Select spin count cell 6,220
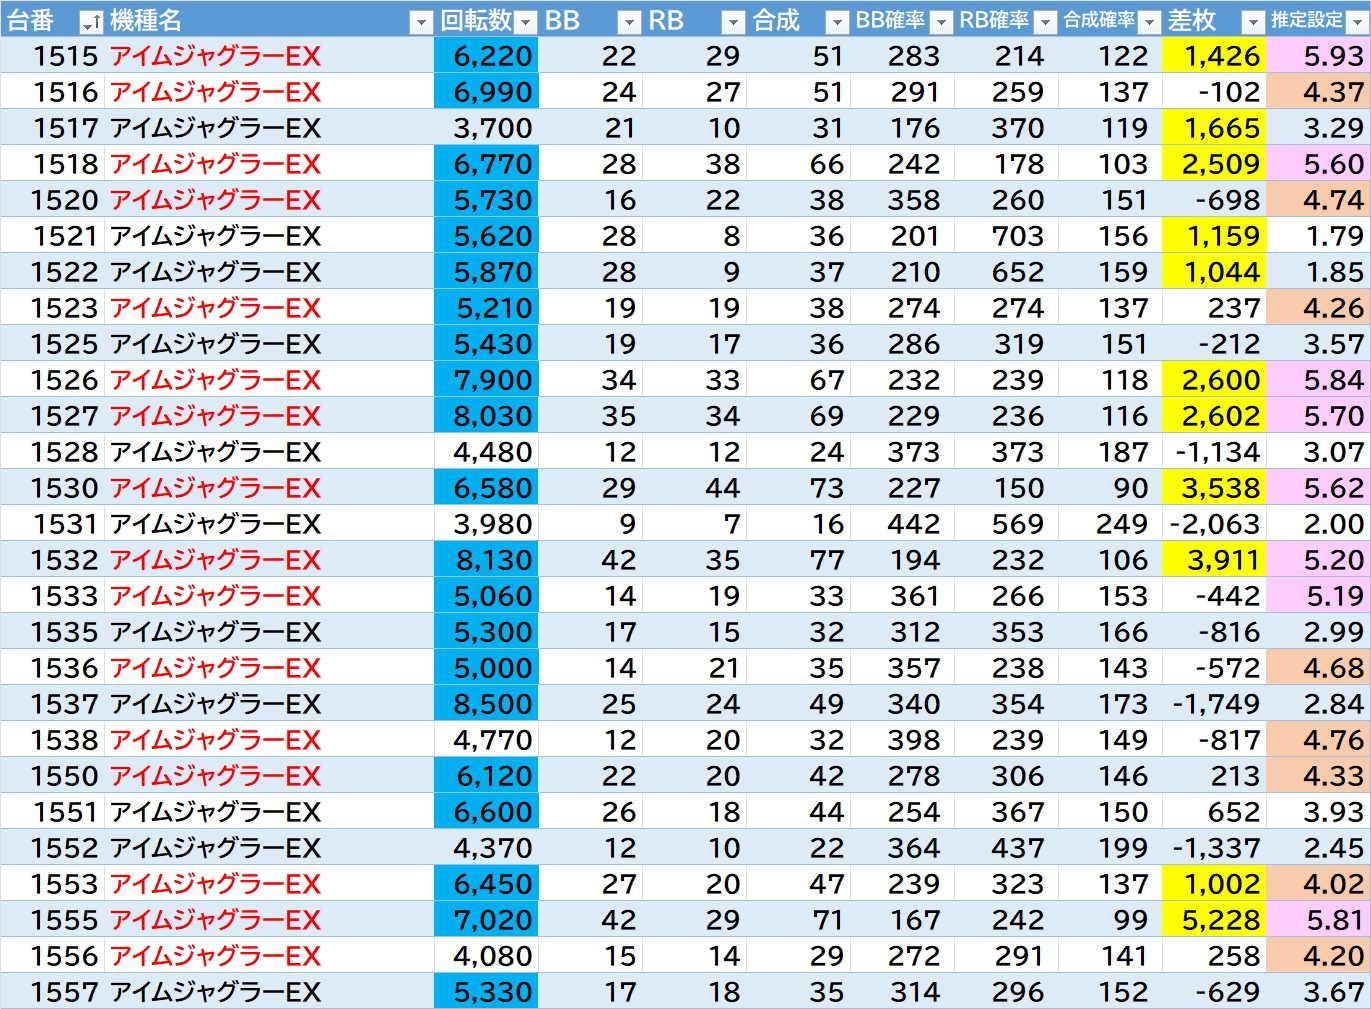The image size is (1371, 1009). 486,56
